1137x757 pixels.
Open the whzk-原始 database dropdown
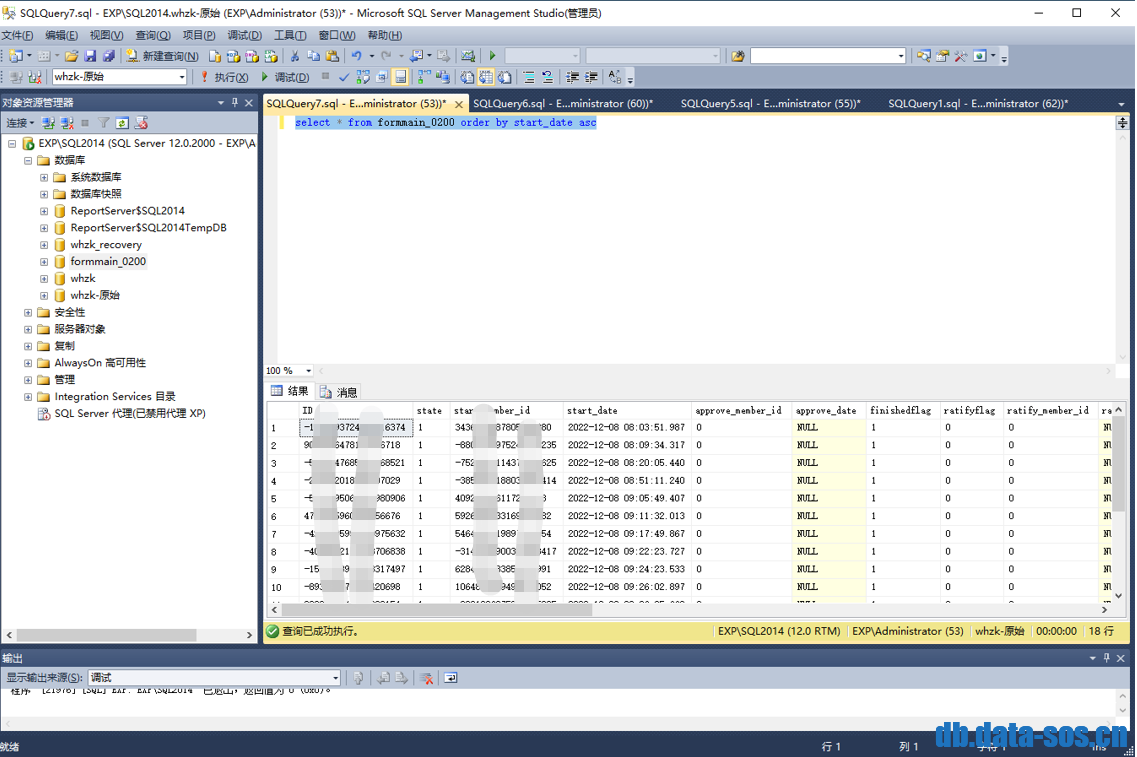182,77
